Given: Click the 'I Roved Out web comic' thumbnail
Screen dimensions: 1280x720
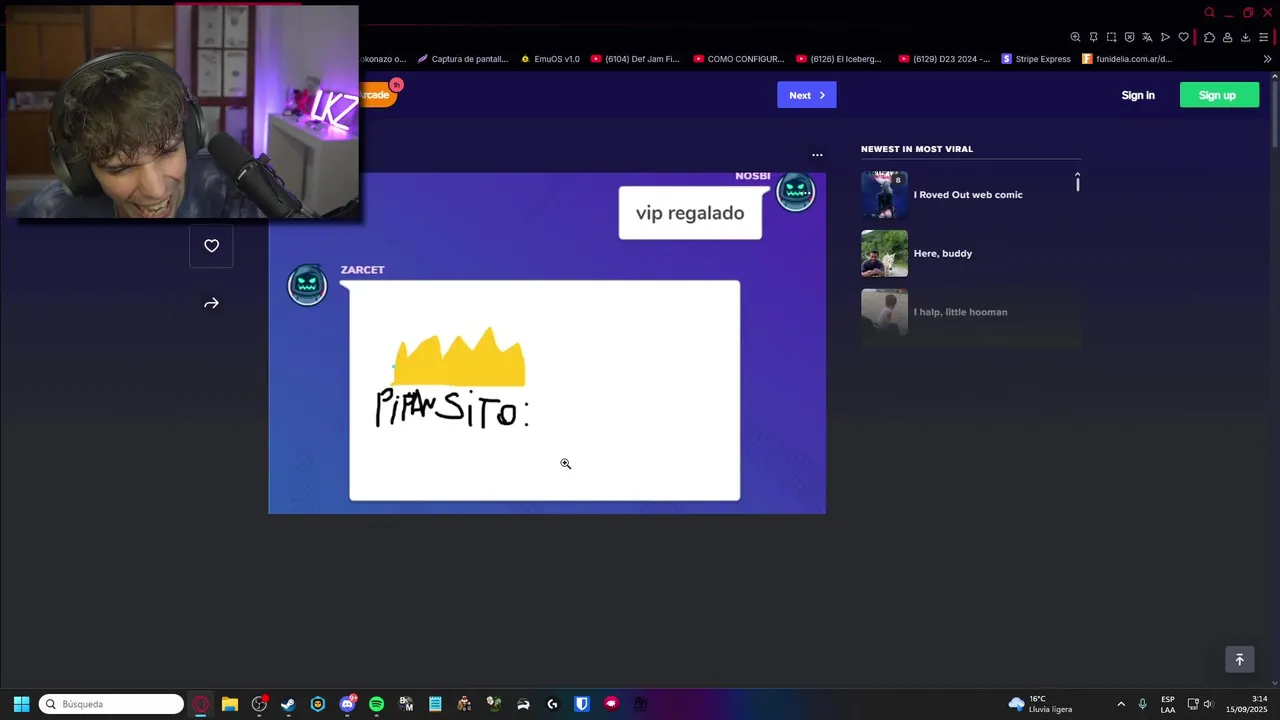Looking at the screenshot, I should pyautogui.click(x=884, y=195).
